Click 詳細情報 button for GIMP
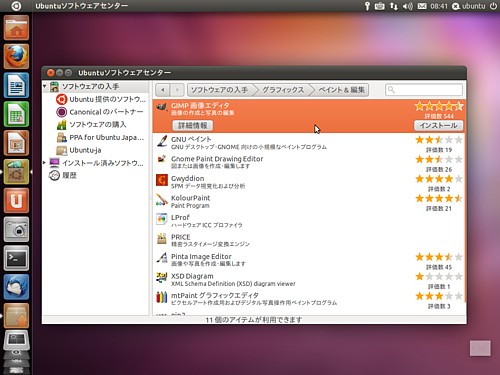The image size is (500, 375). (192, 125)
